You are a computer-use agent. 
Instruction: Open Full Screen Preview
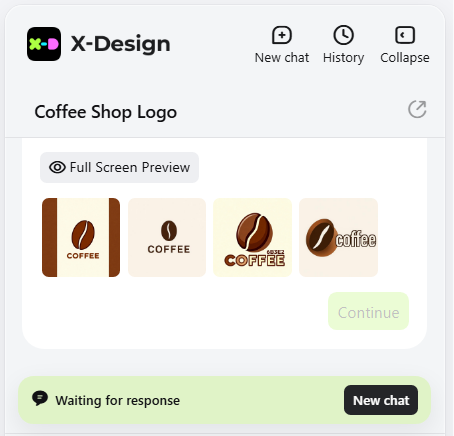click(119, 167)
